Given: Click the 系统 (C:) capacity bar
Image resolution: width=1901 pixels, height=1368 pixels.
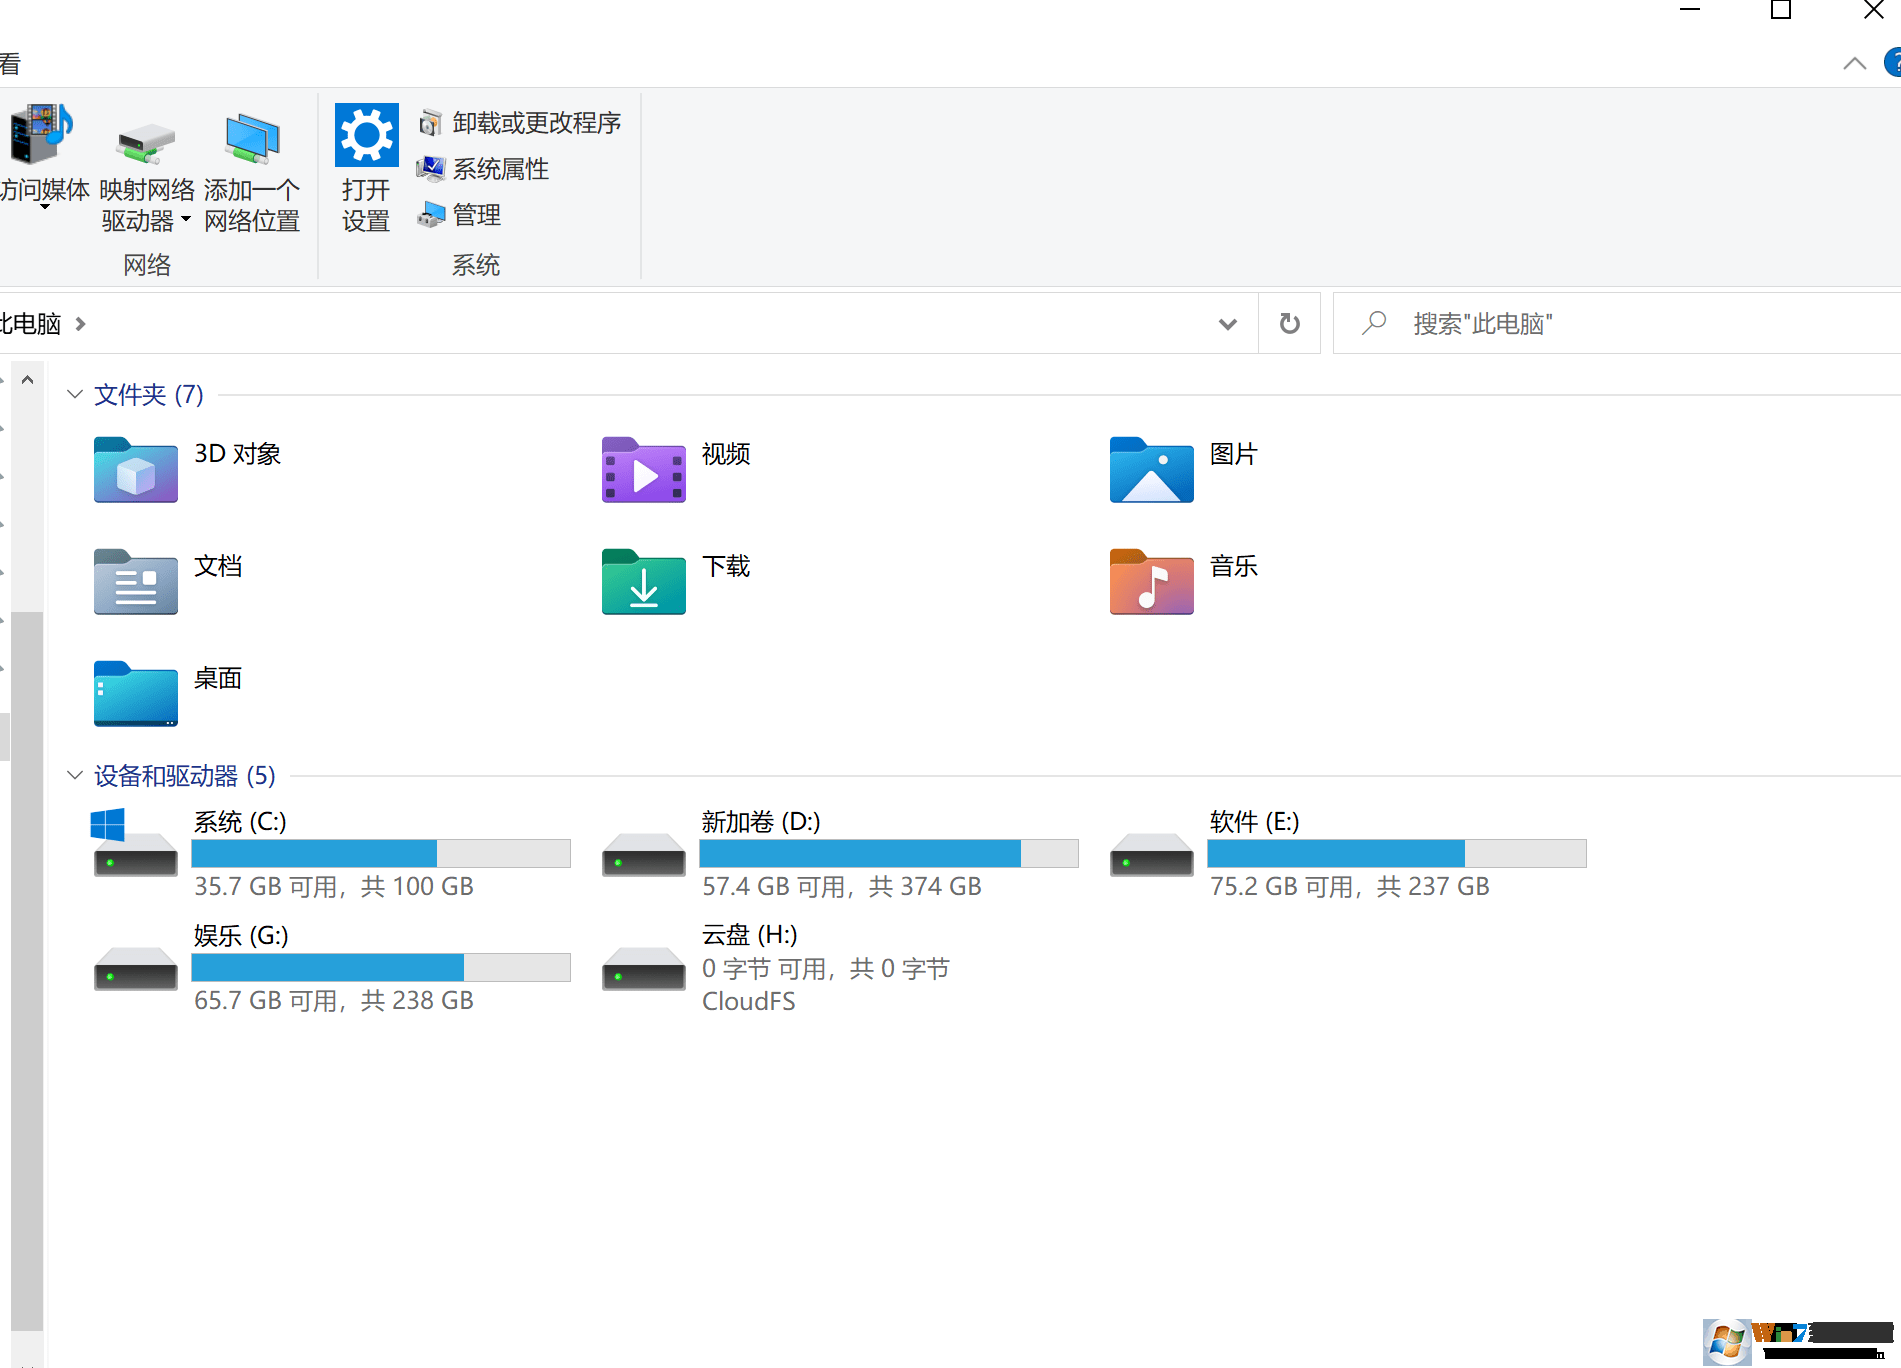Looking at the screenshot, I should (381, 853).
